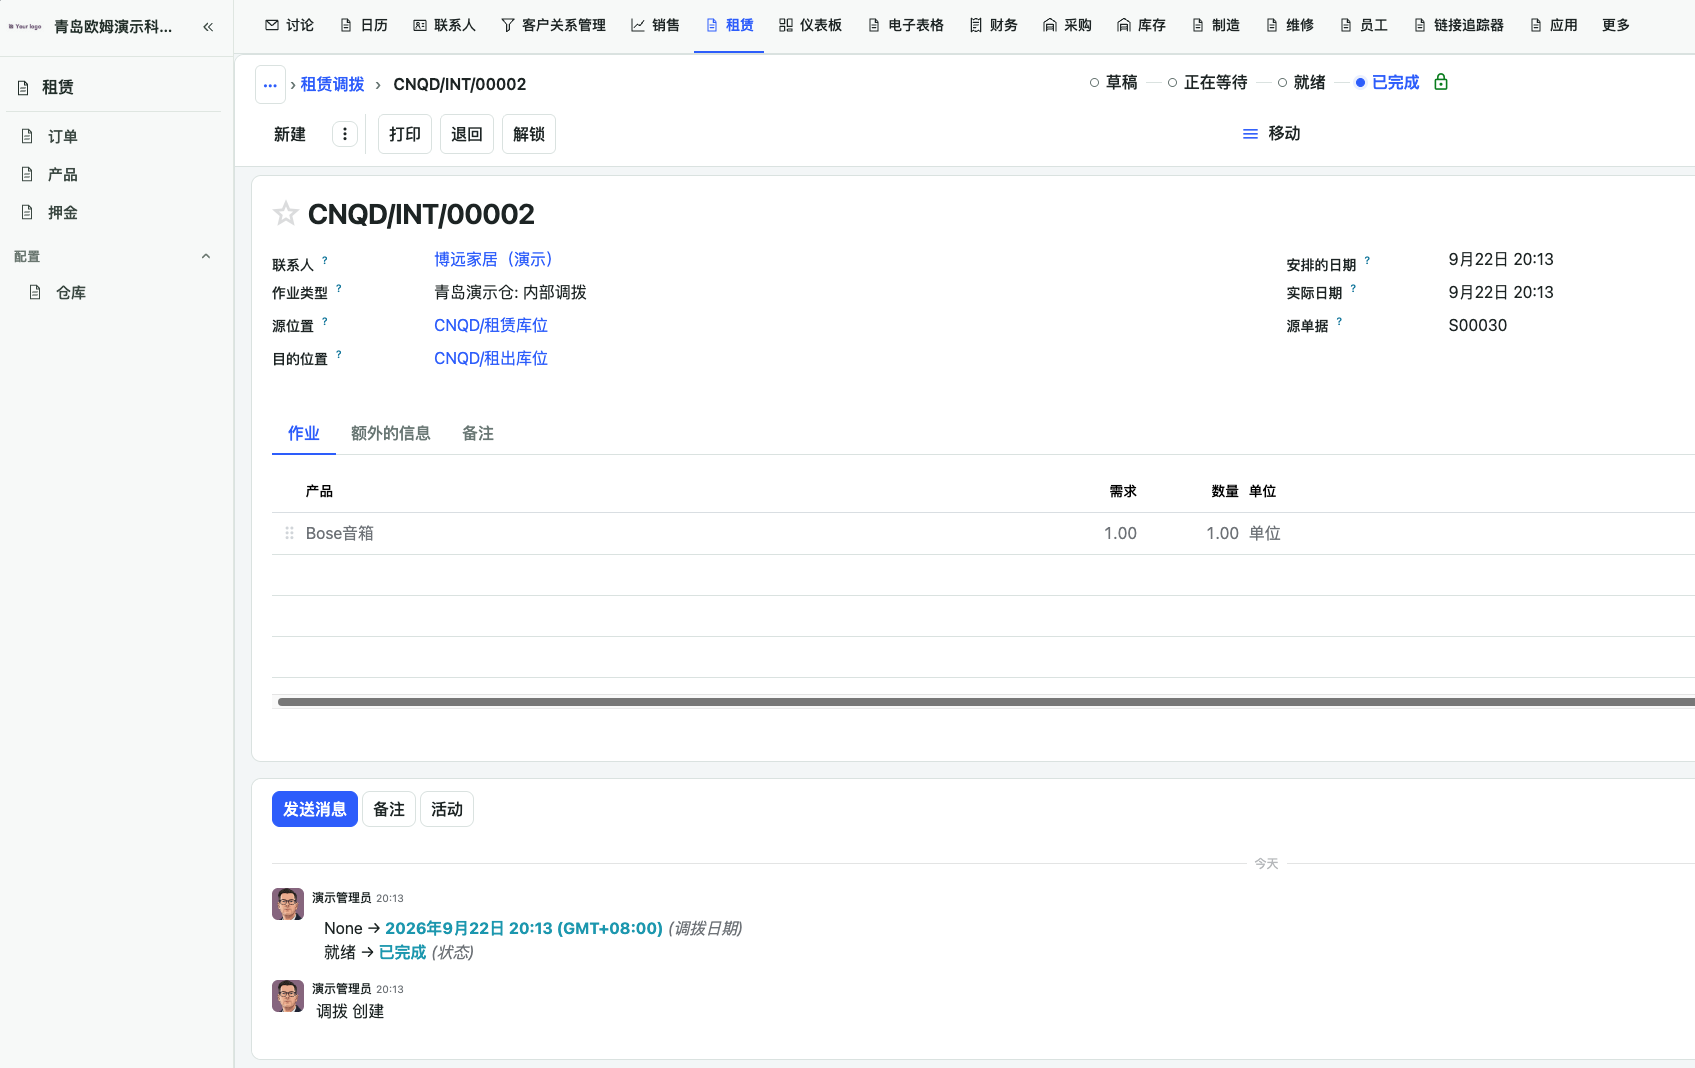The image size is (1695, 1068).
Task: Open the 博远家居（演示）contact link
Action: point(493,260)
